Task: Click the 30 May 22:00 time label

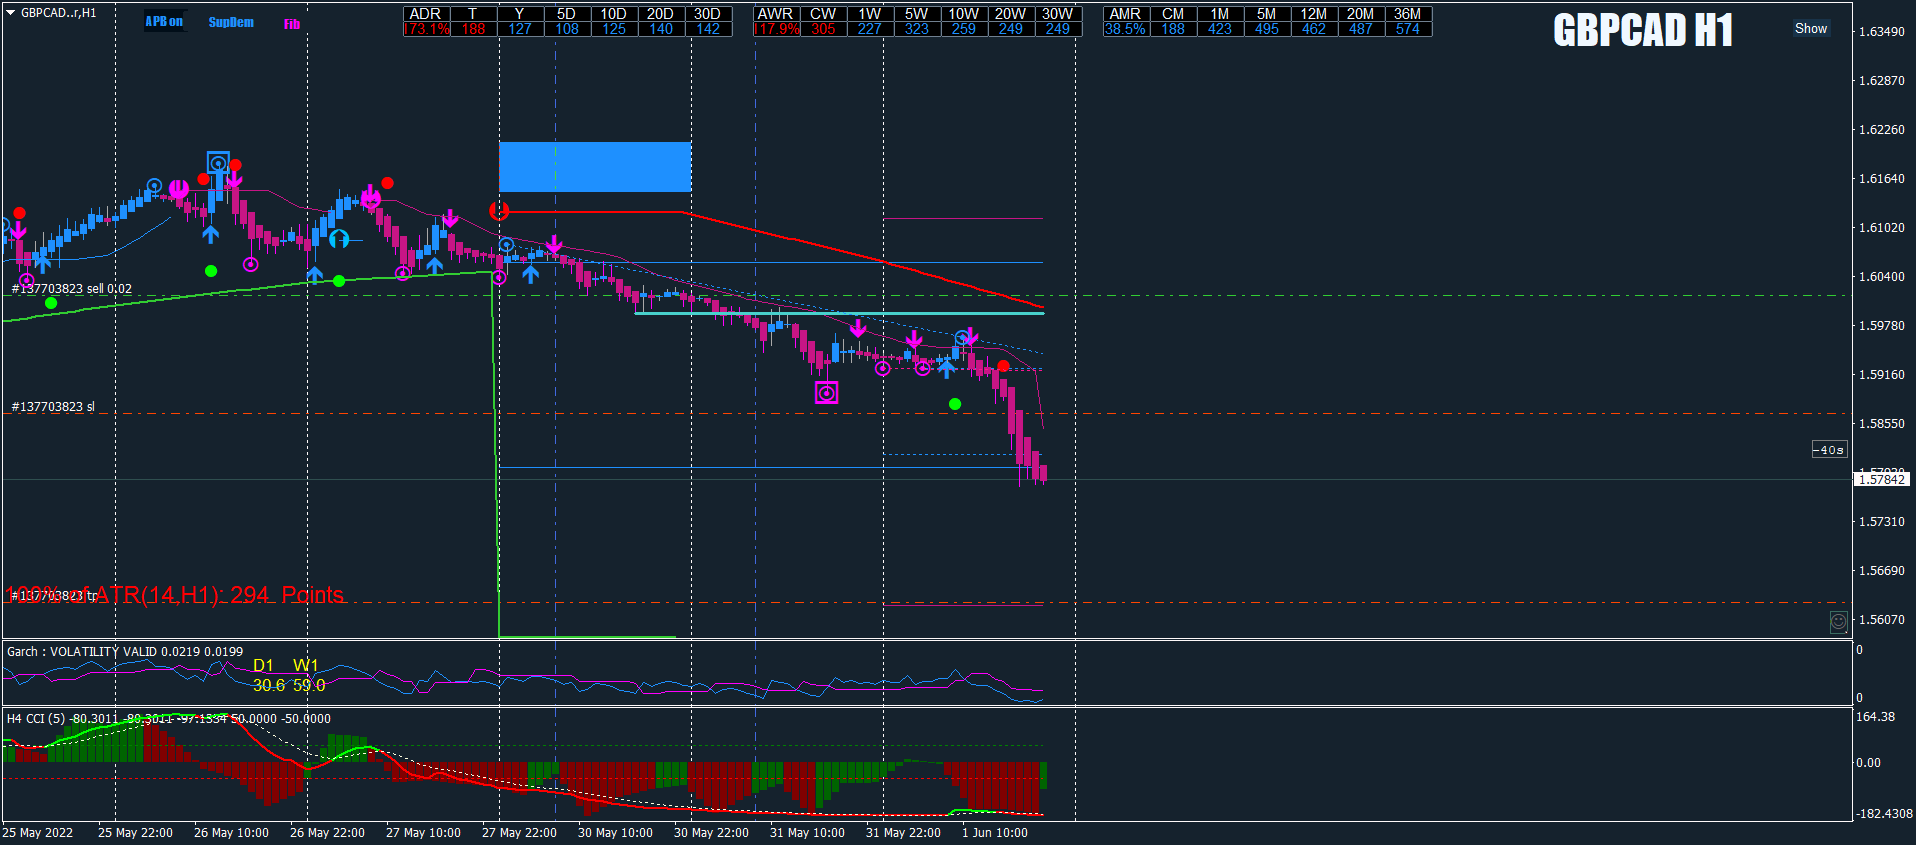Action: point(711,833)
